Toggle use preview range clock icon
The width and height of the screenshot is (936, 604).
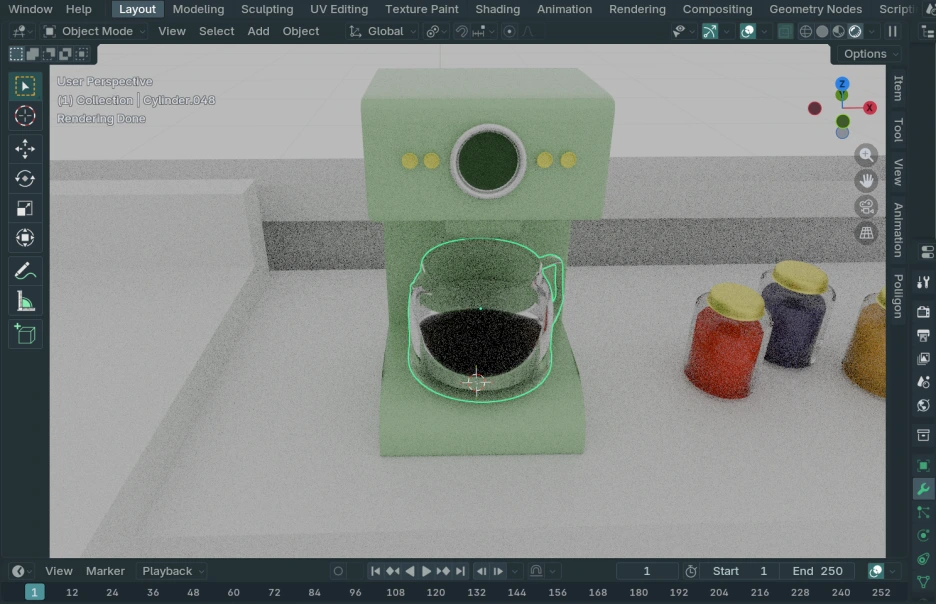coord(691,571)
